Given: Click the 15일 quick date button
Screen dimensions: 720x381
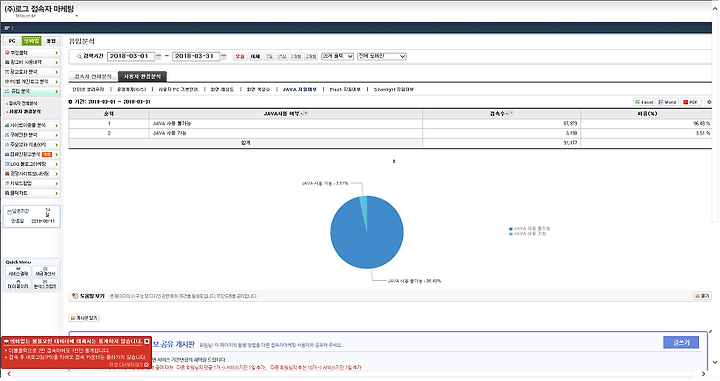Looking at the screenshot, I should pos(282,56).
